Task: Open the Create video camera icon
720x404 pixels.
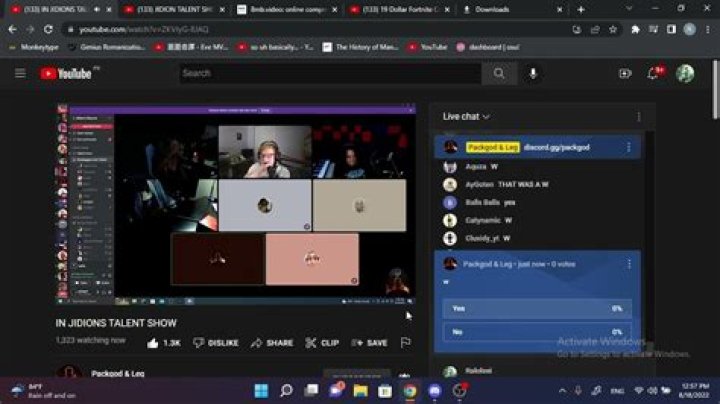Action: click(x=625, y=73)
